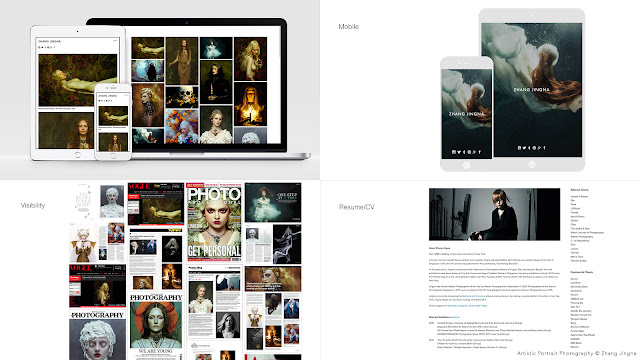Image resolution: width=640 pixels, height=360 pixels.
Task: Open the reclining nude photo on the white iPad
Action: pyautogui.click(x=78, y=80)
